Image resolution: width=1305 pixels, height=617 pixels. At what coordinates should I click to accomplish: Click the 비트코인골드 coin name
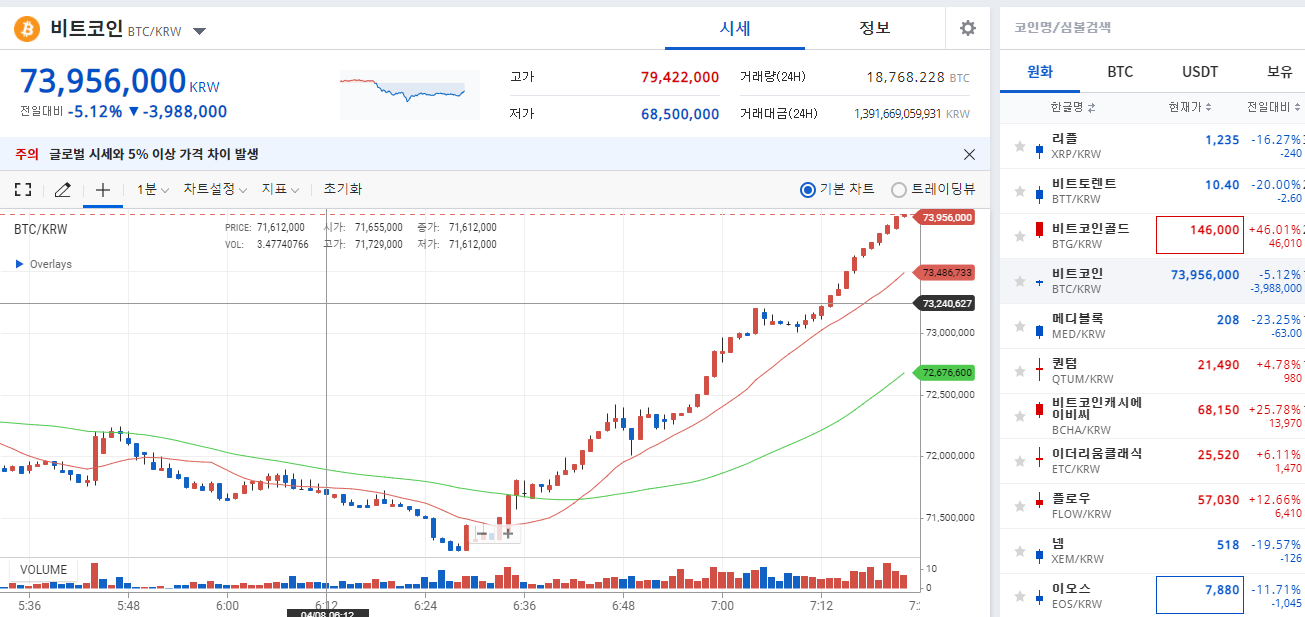1090,229
